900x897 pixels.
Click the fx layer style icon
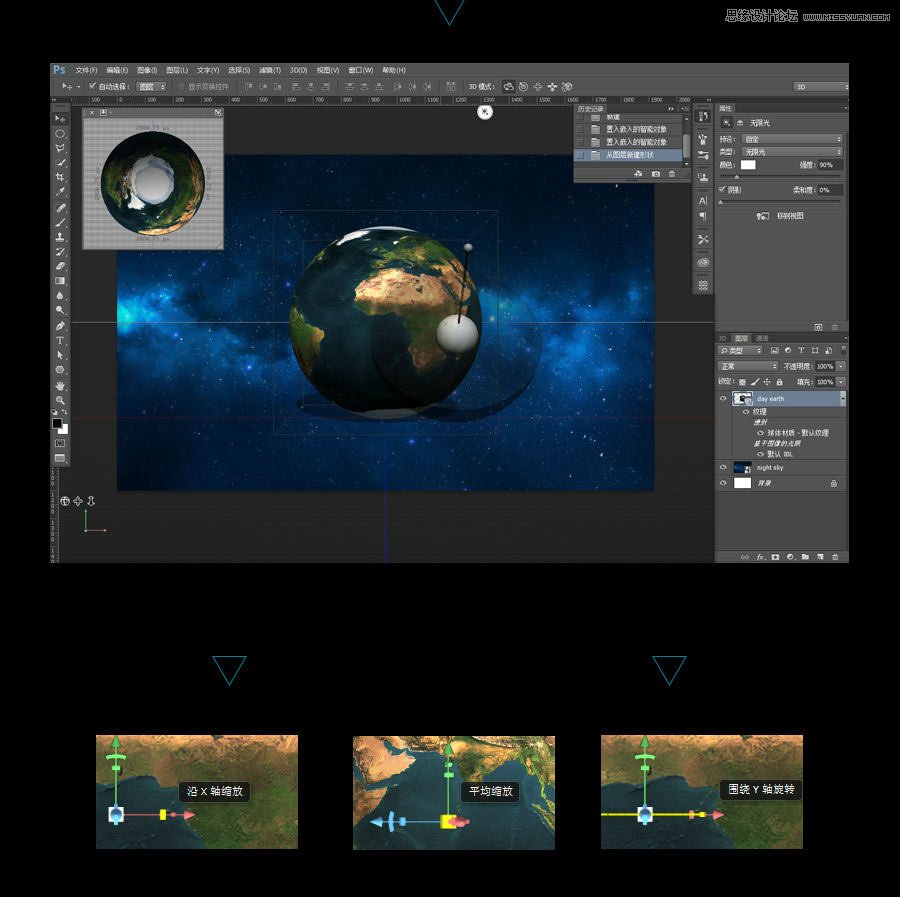click(760, 556)
